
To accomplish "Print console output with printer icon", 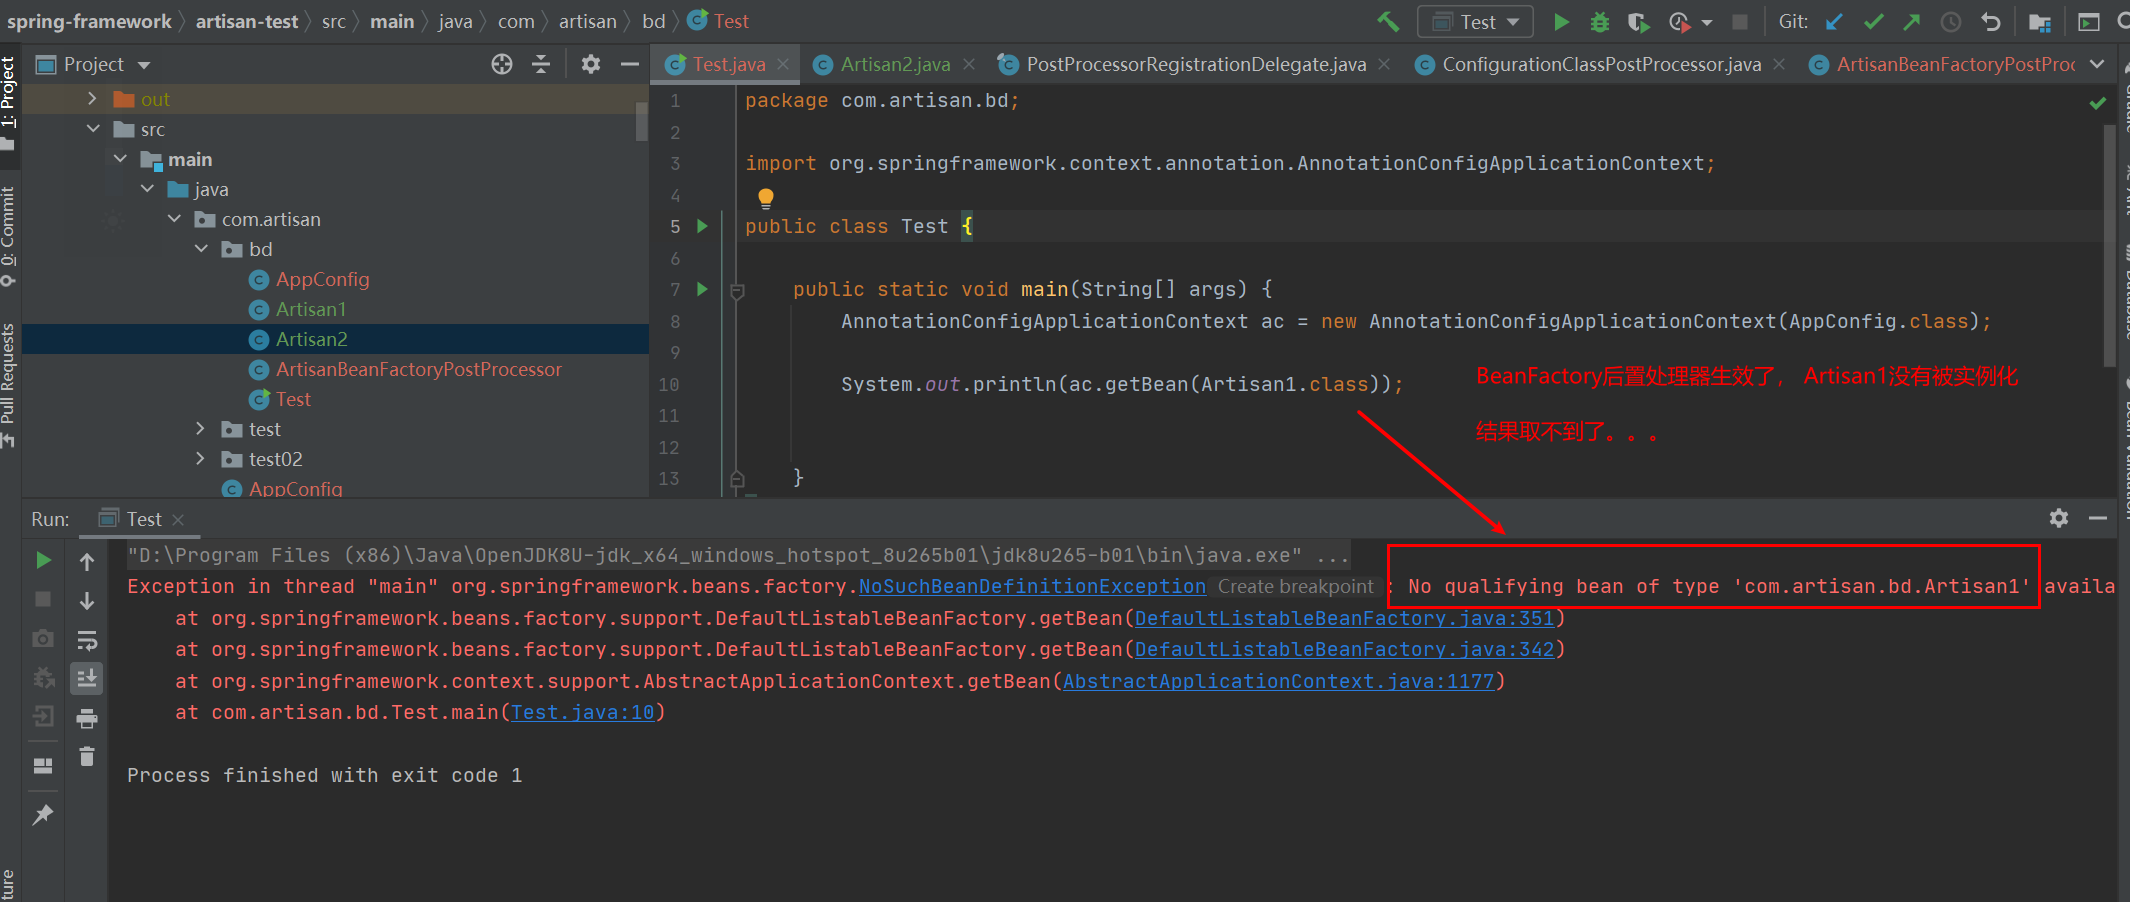I will pyautogui.click(x=87, y=718).
